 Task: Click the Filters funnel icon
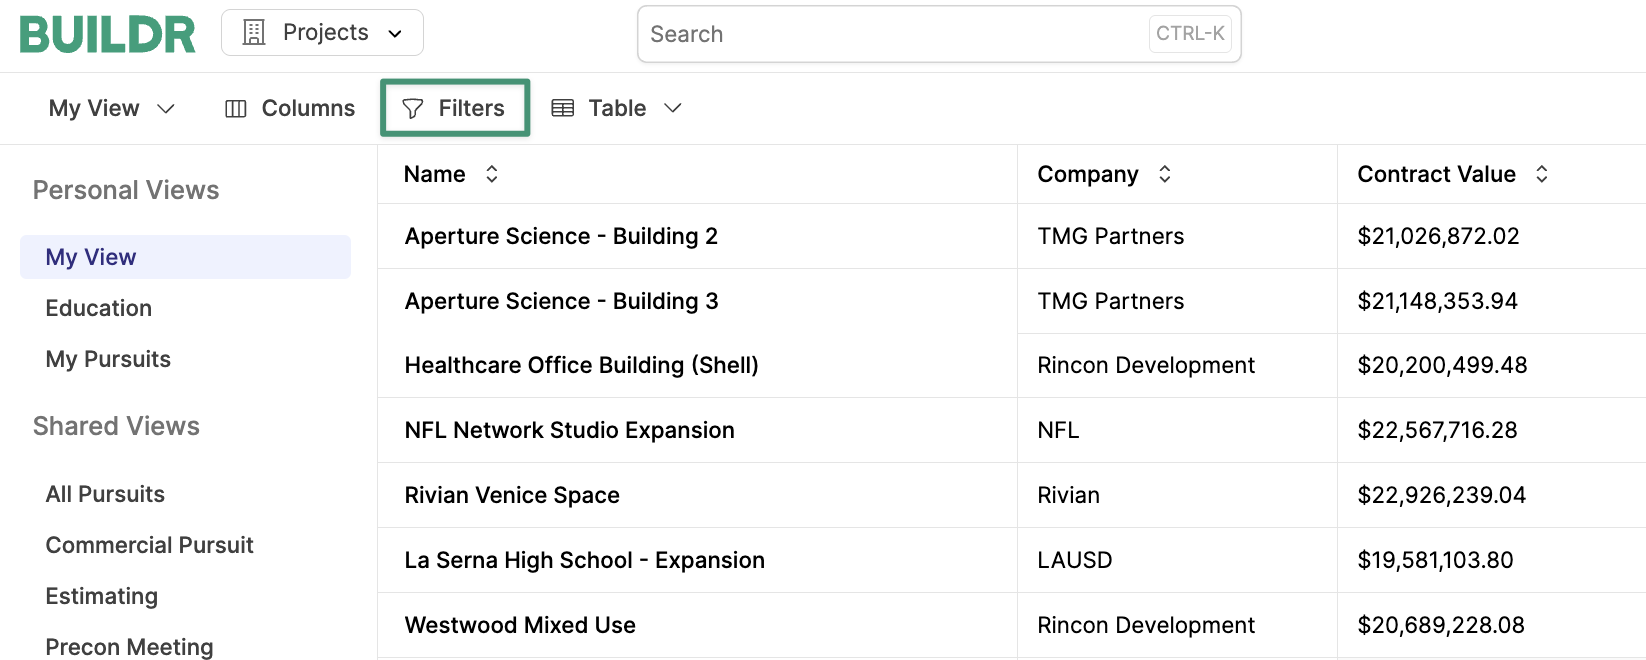(413, 109)
